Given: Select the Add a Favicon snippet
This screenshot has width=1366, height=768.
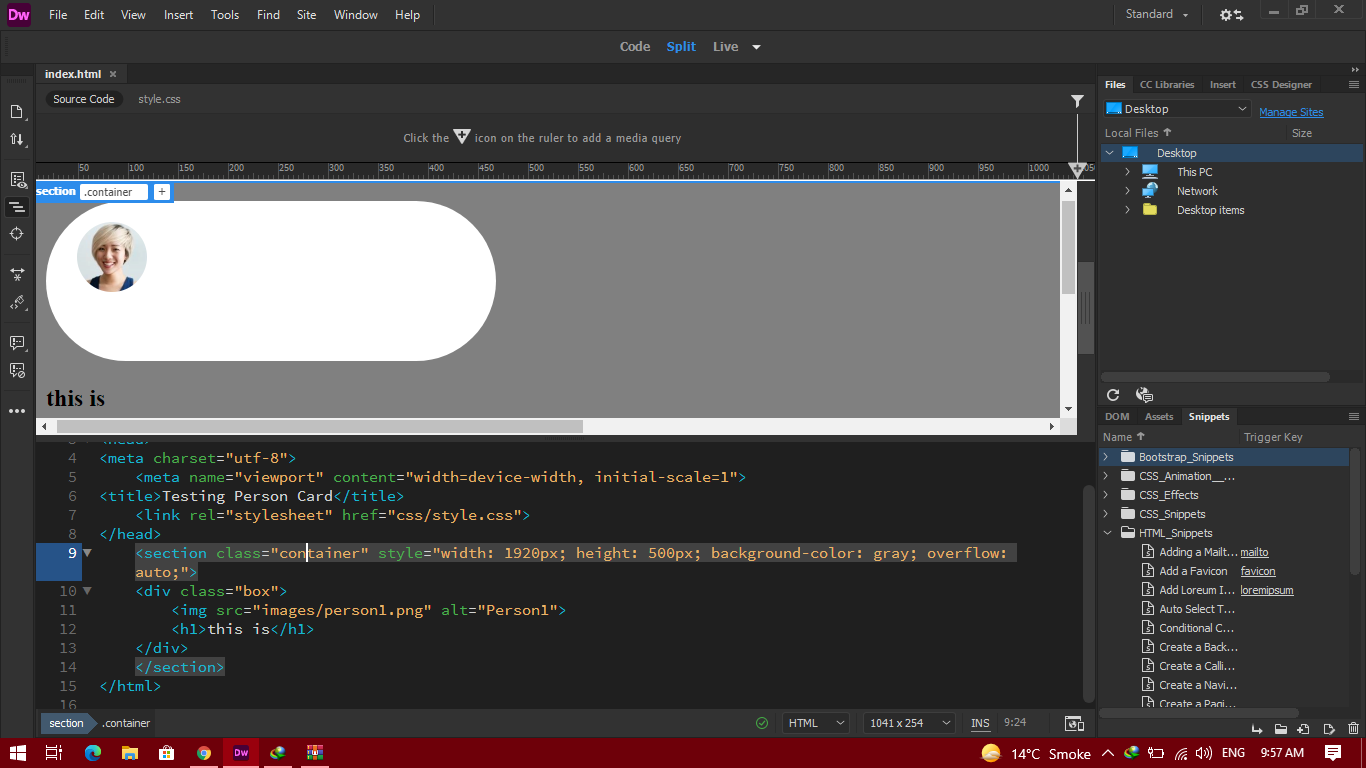Looking at the screenshot, I should pyautogui.click(x=1193, y=571).
